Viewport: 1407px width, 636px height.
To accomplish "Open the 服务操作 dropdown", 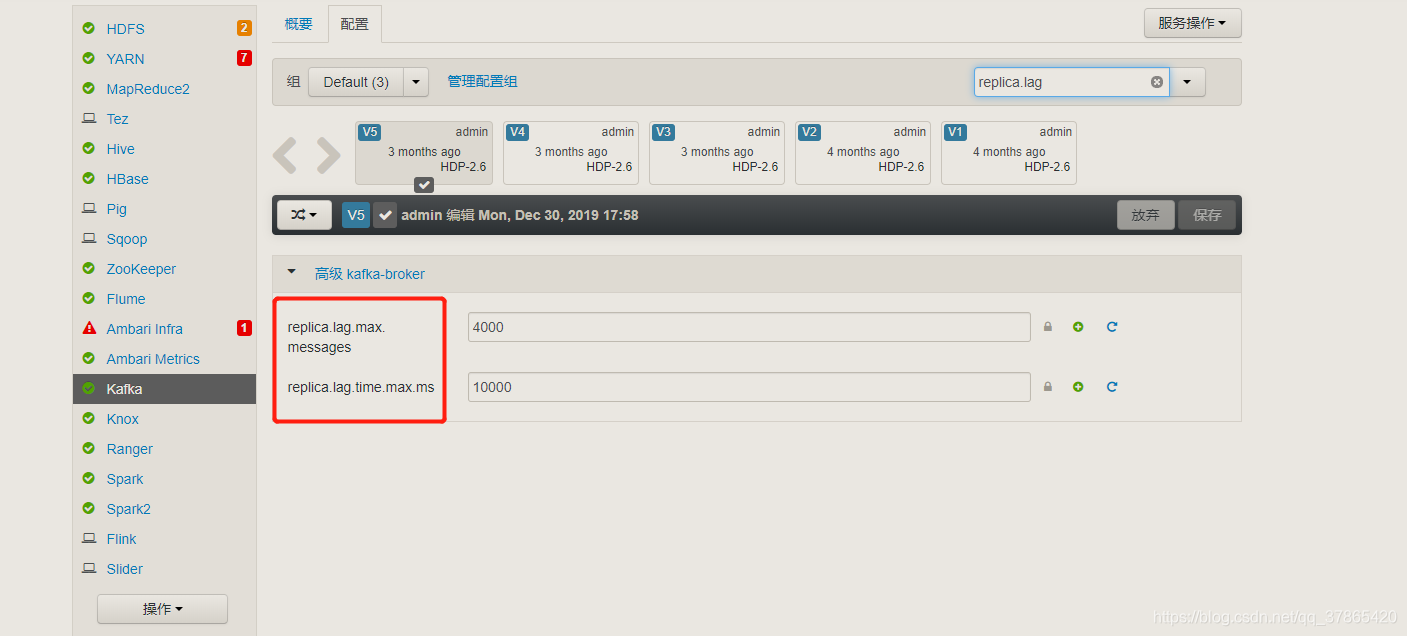I will pos(1192,23).
